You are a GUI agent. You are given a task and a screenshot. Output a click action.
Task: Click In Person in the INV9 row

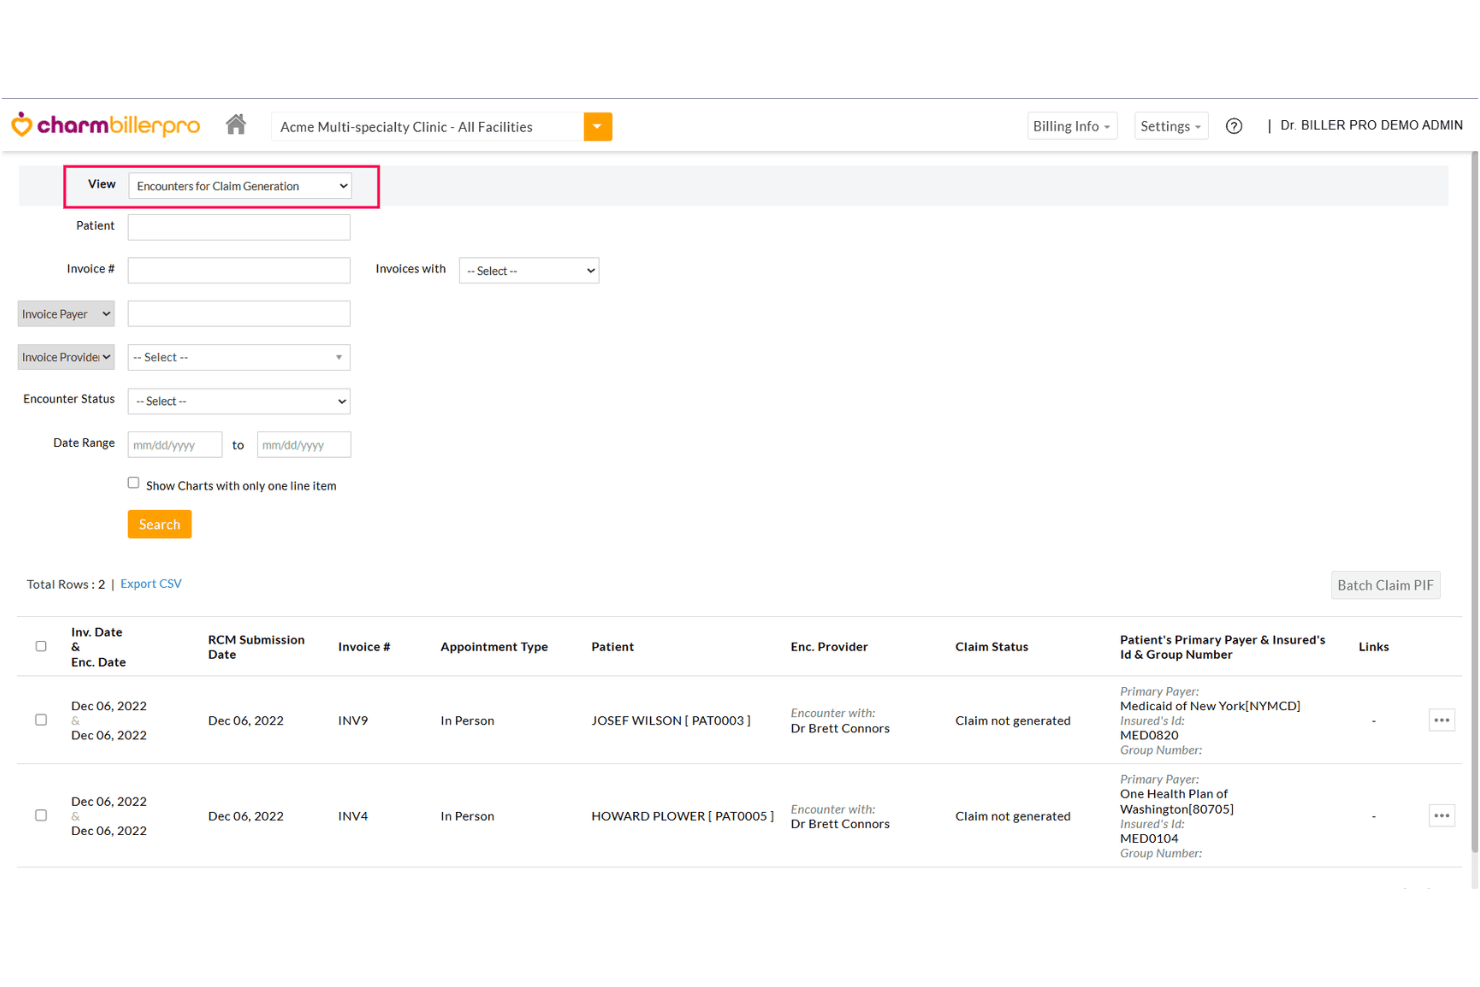[x=467, y=721]
